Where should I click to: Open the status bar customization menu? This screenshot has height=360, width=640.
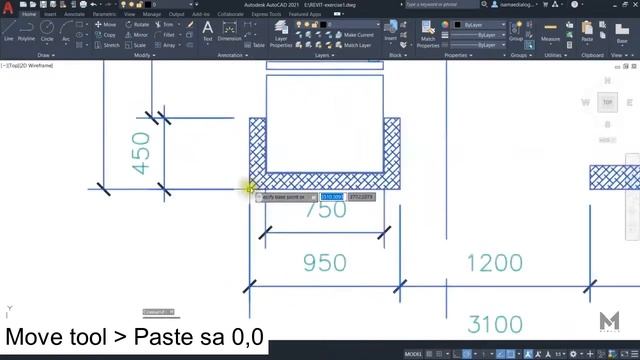(x=635, y=354)
